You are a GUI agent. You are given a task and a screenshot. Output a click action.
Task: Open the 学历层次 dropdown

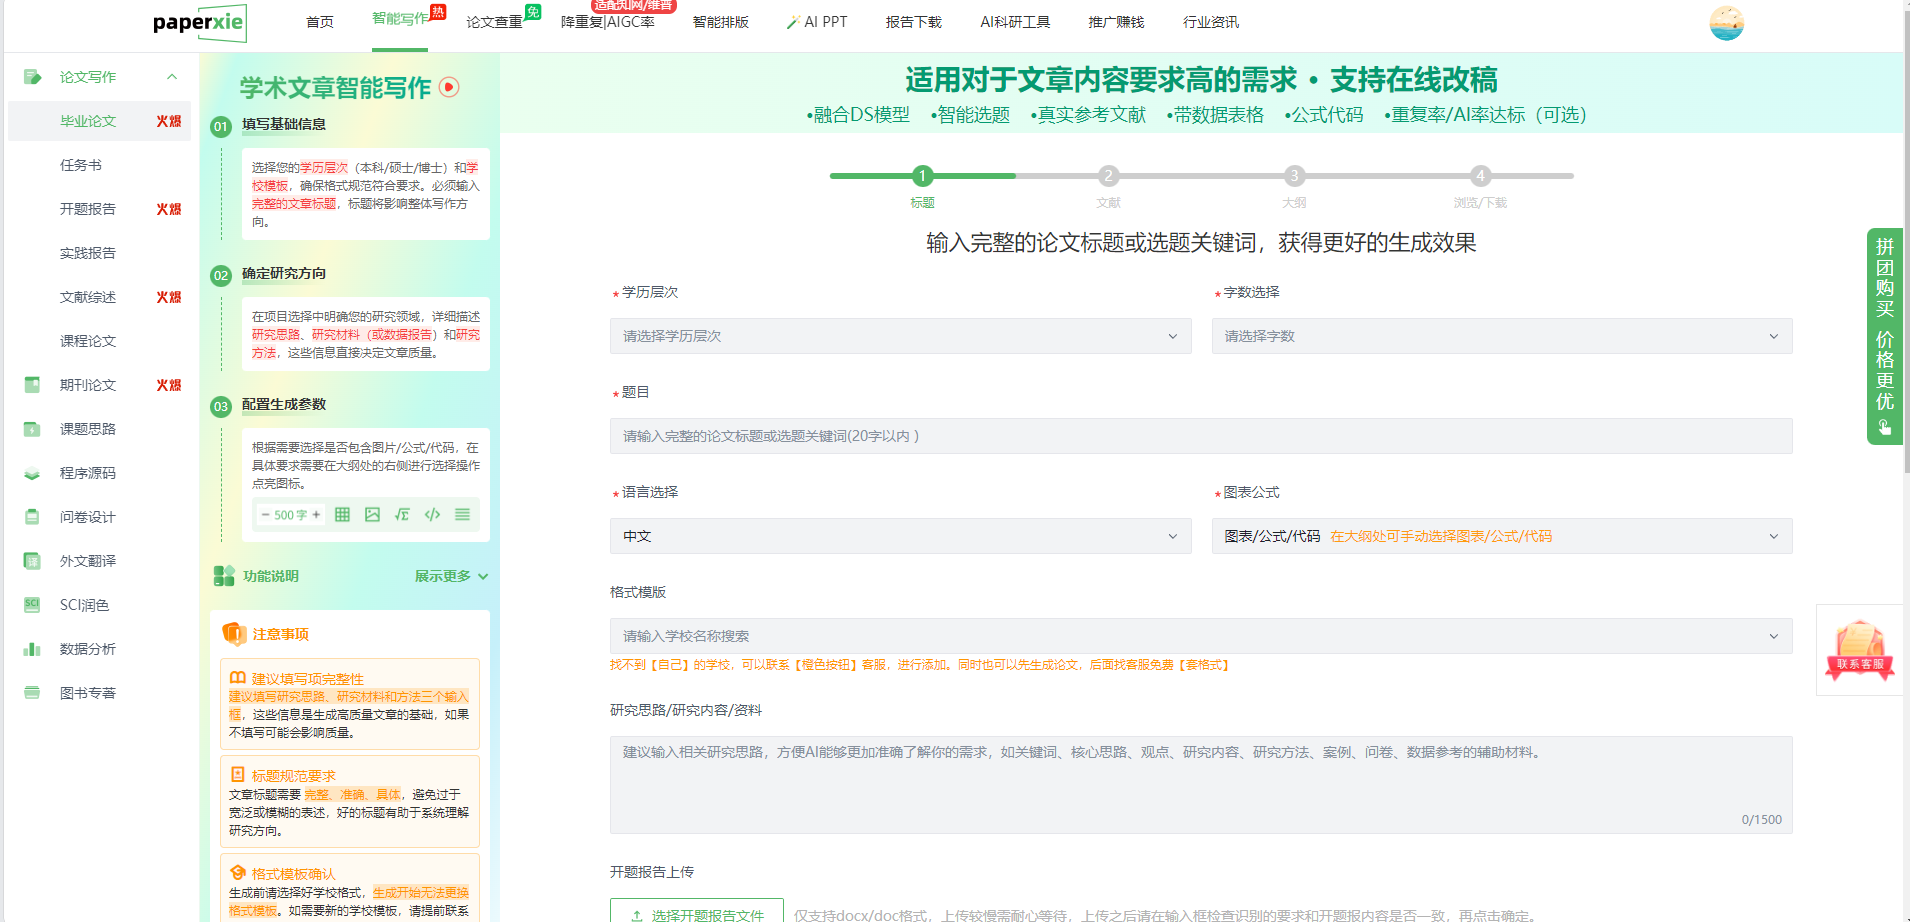click(x=900, y=336)
